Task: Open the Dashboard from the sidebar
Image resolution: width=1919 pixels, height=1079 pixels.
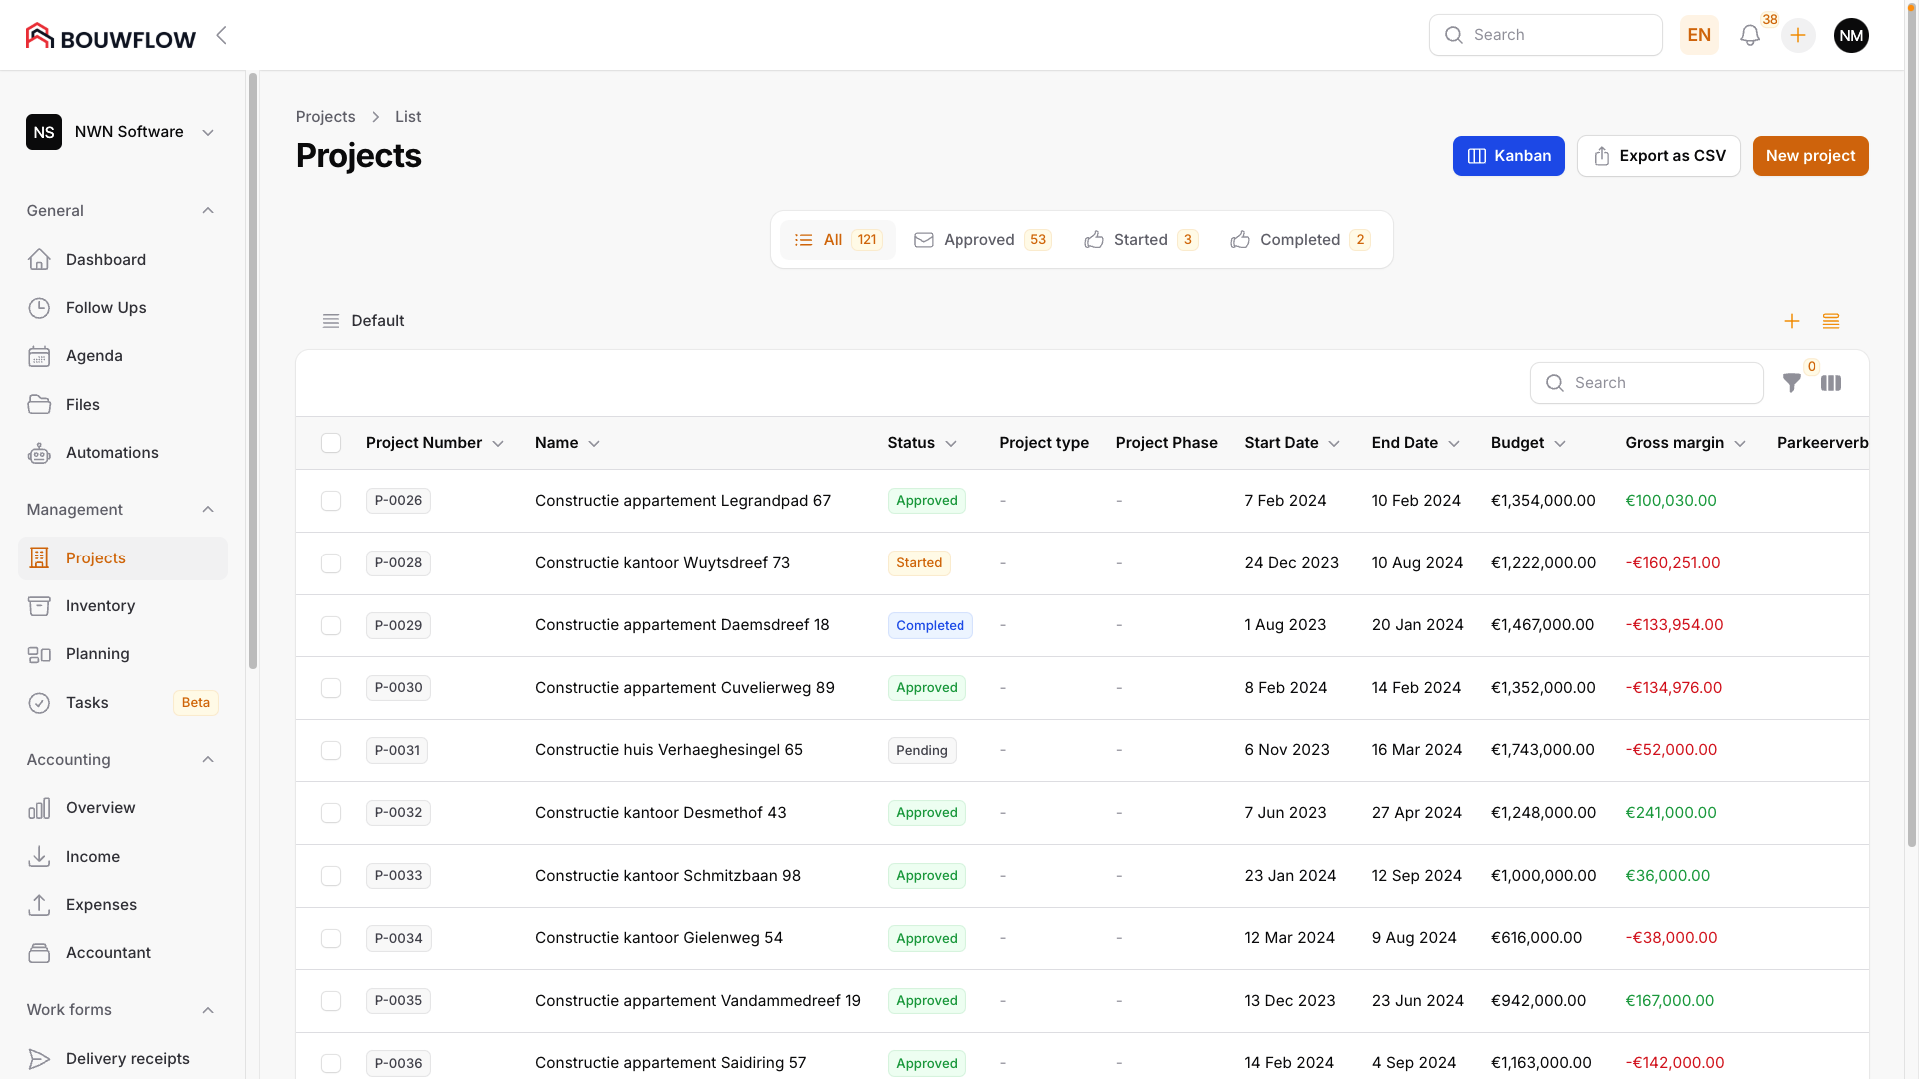Action: [105, 259]
